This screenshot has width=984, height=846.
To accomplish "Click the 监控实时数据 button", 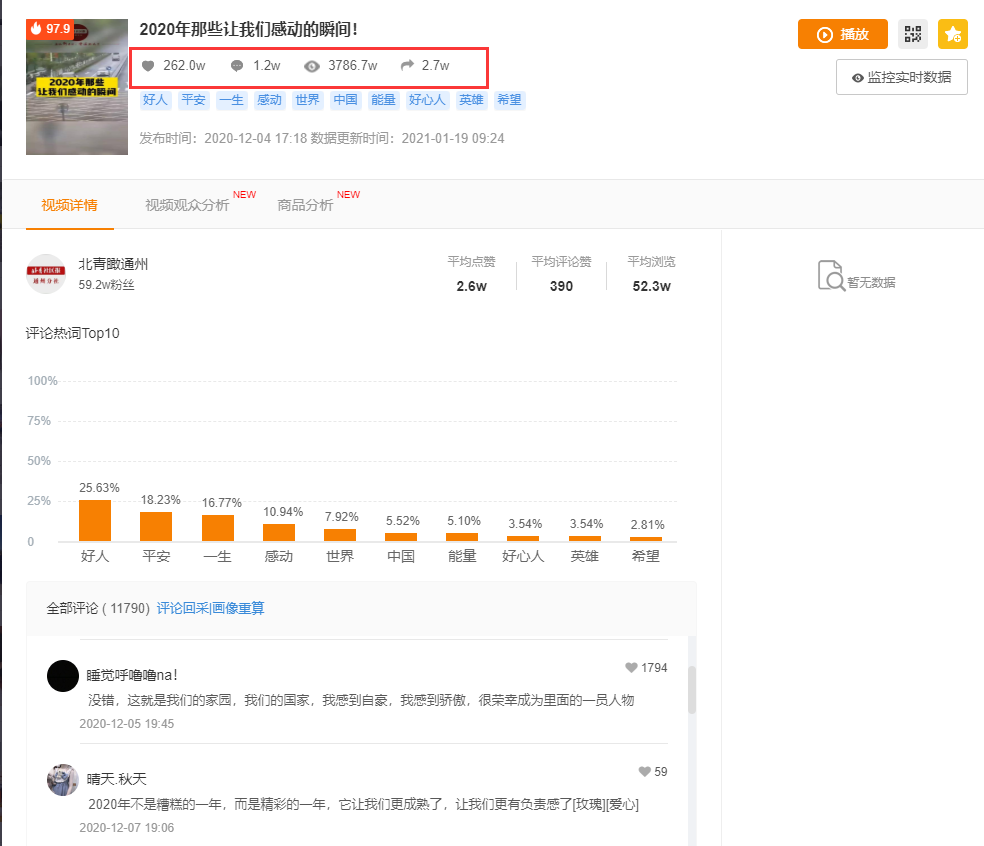I will click(x=902, y=77).
